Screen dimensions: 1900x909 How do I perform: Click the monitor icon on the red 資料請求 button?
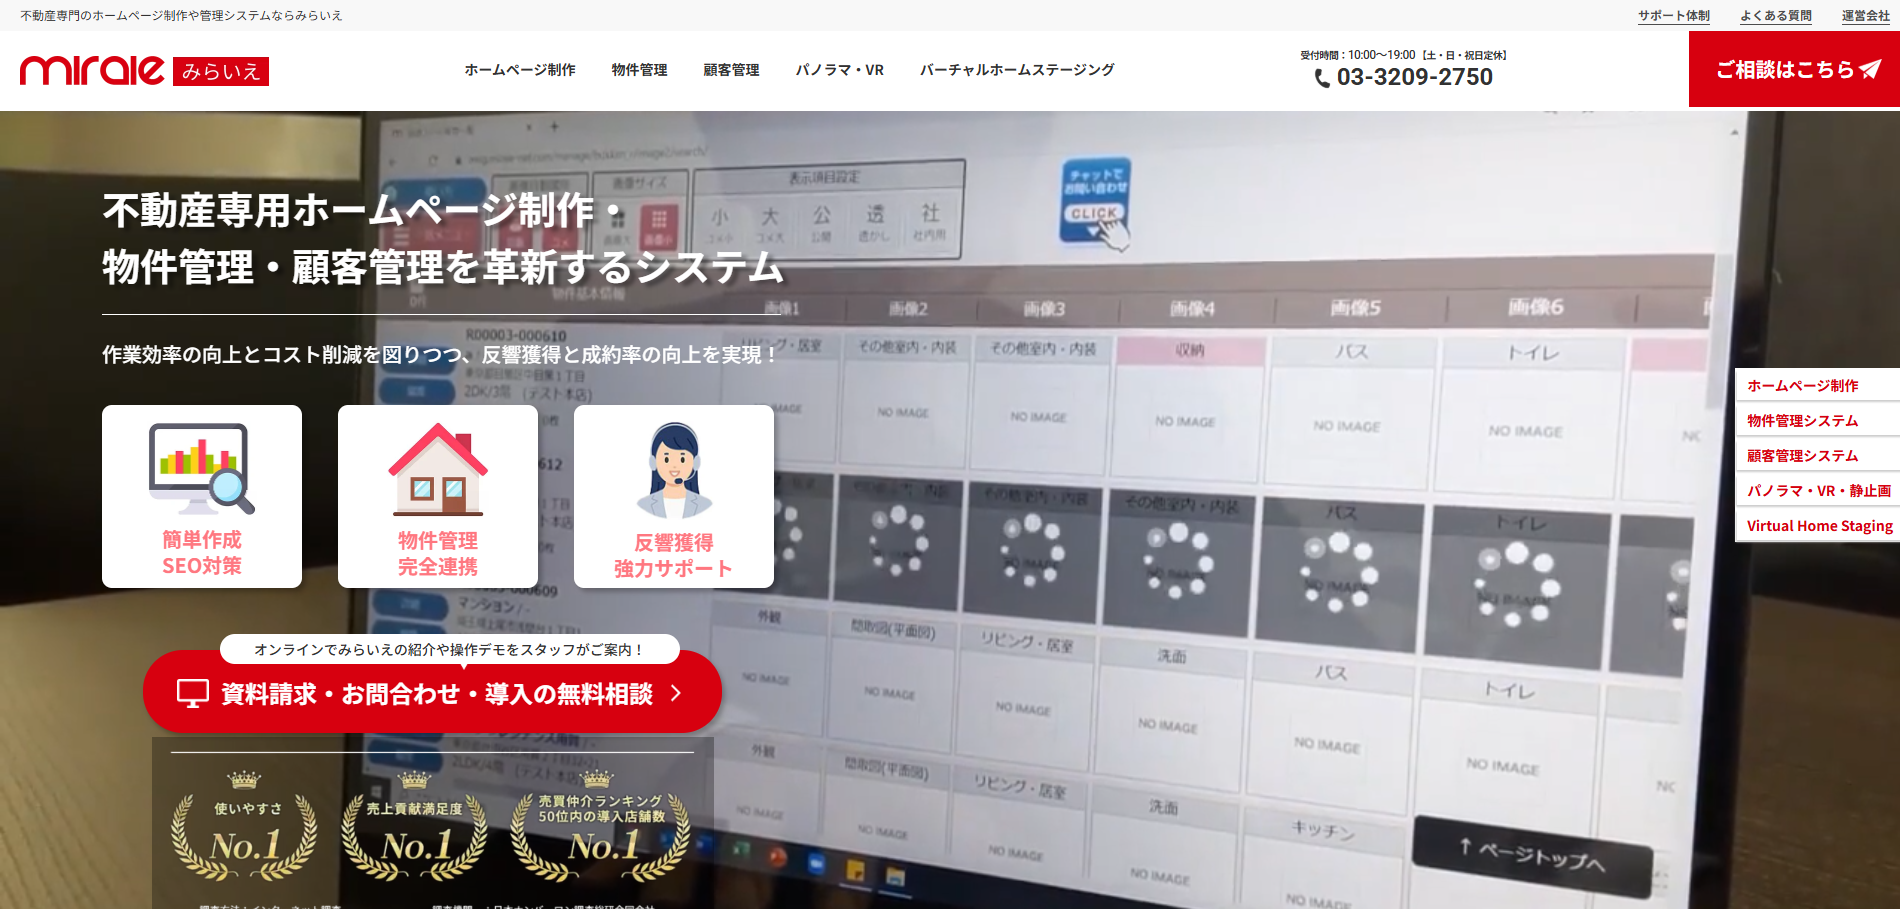[192, 693]
